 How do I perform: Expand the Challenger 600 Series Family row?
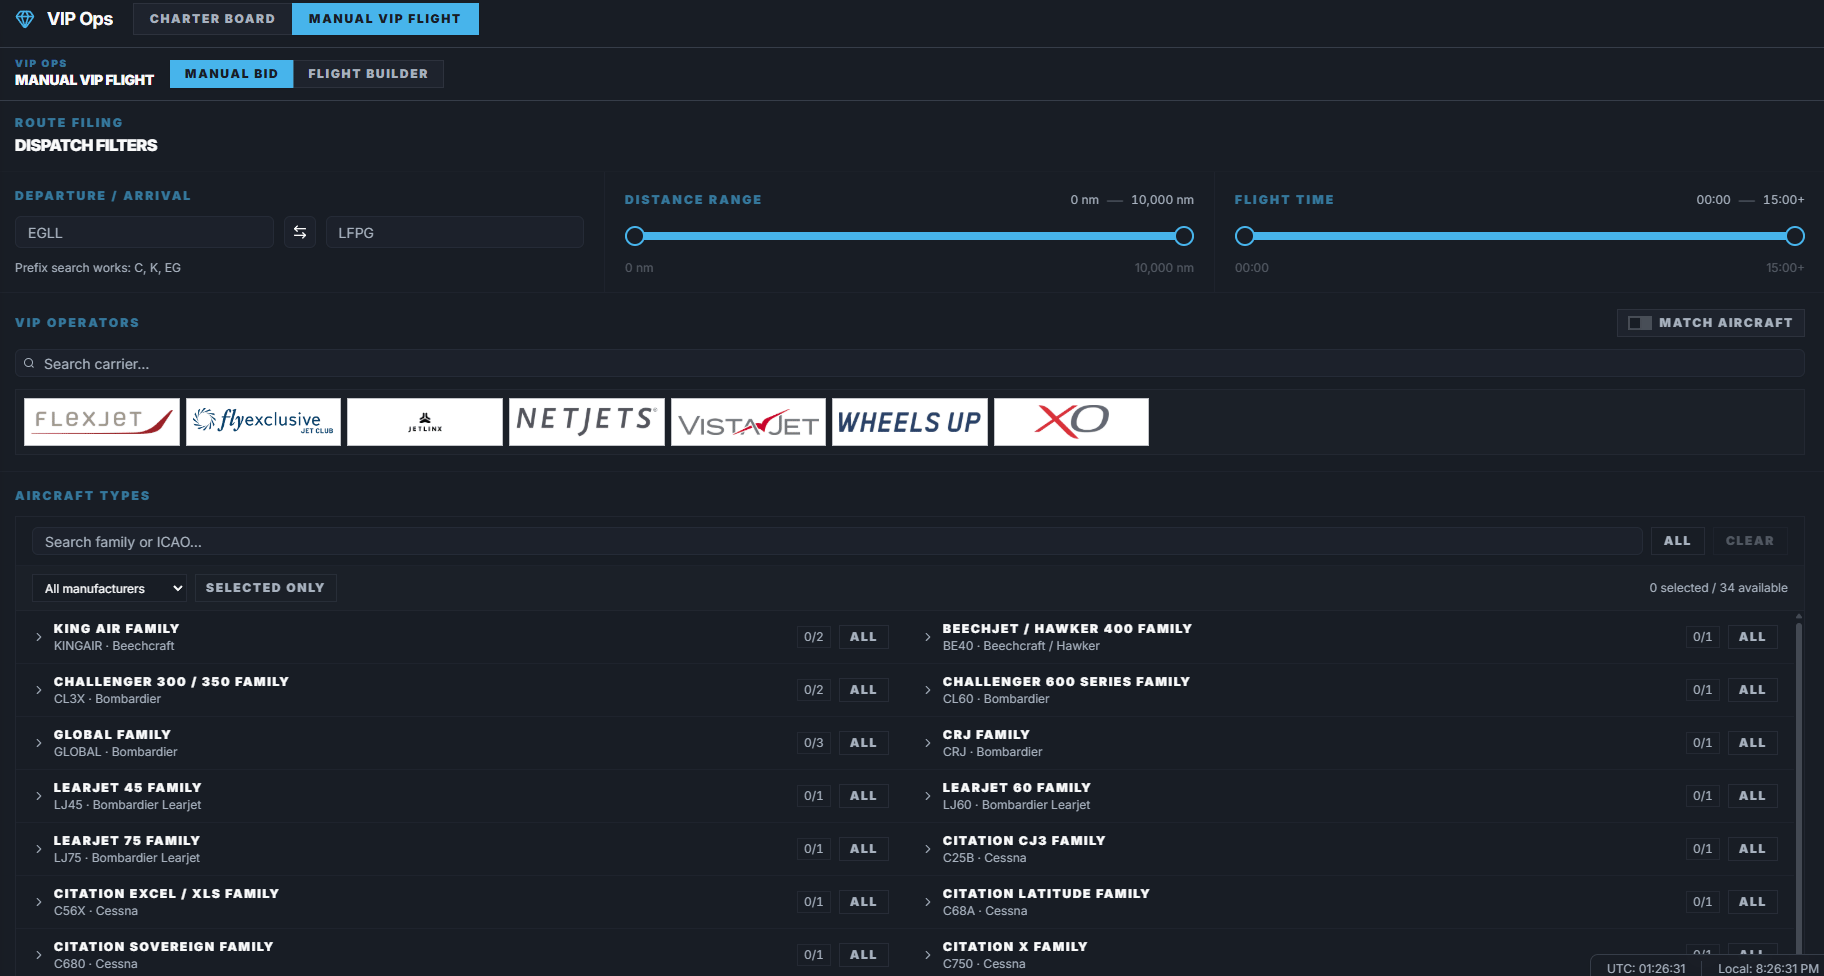coord(928,690)
